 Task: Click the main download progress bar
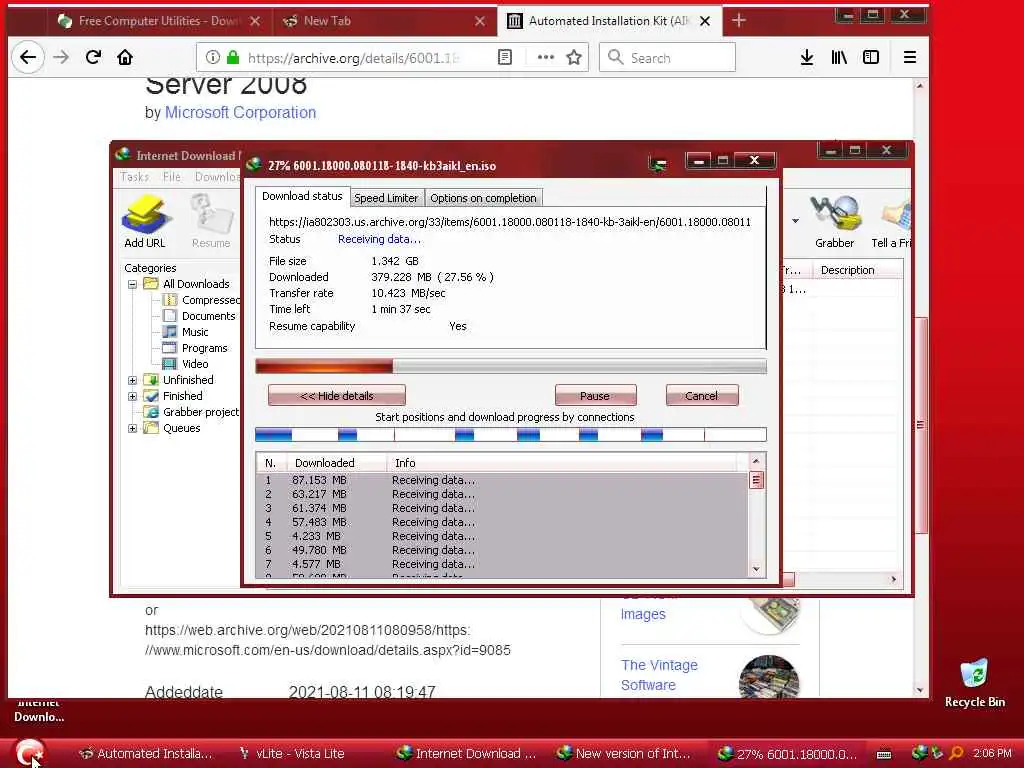tap(511, 366)
